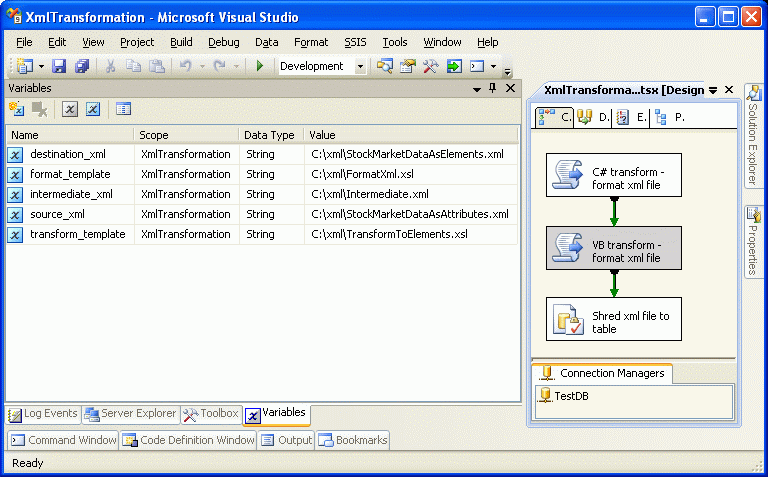The width and height of the screenshot is (768, 477).
Task: Click the green arrow window toolbar icon
Action: point(454,66)
